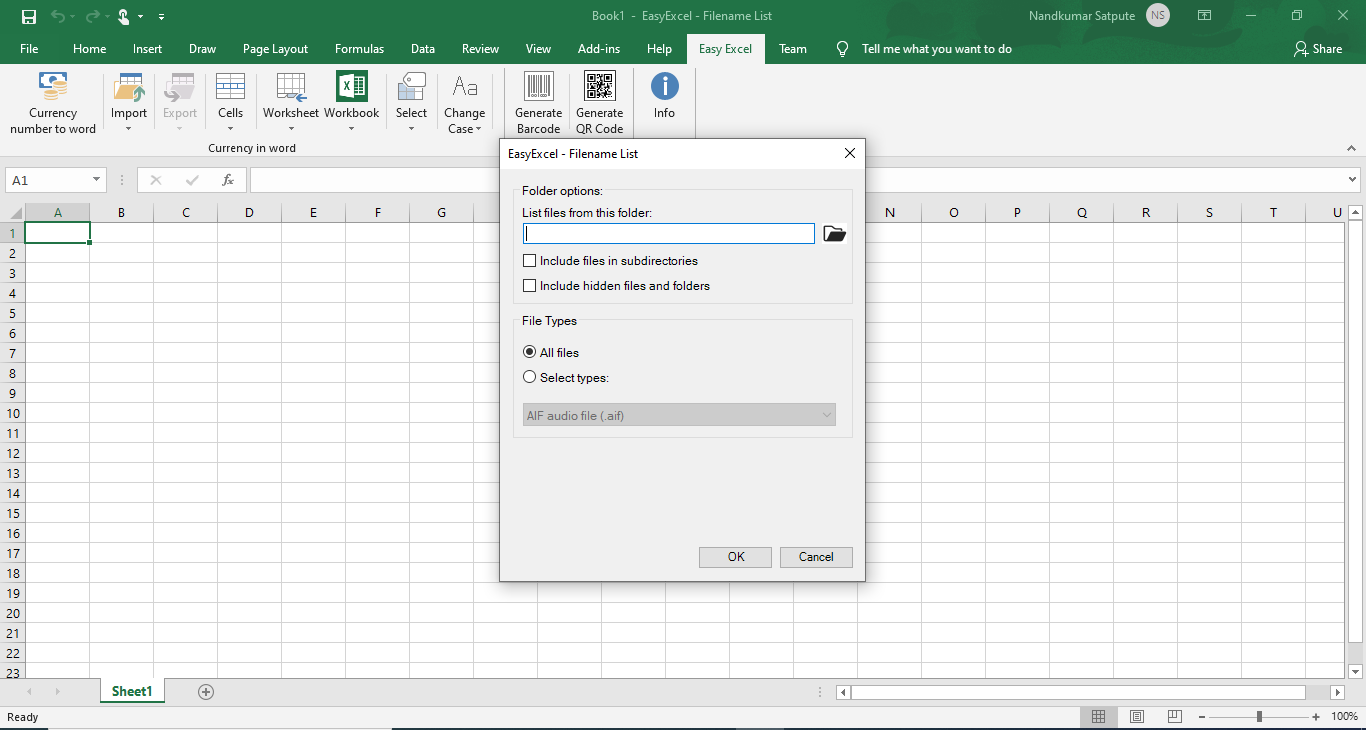This screenshot has height=730, width=1366.
Task: Switch to the Page Layout tab
Action: click(275, 49)
